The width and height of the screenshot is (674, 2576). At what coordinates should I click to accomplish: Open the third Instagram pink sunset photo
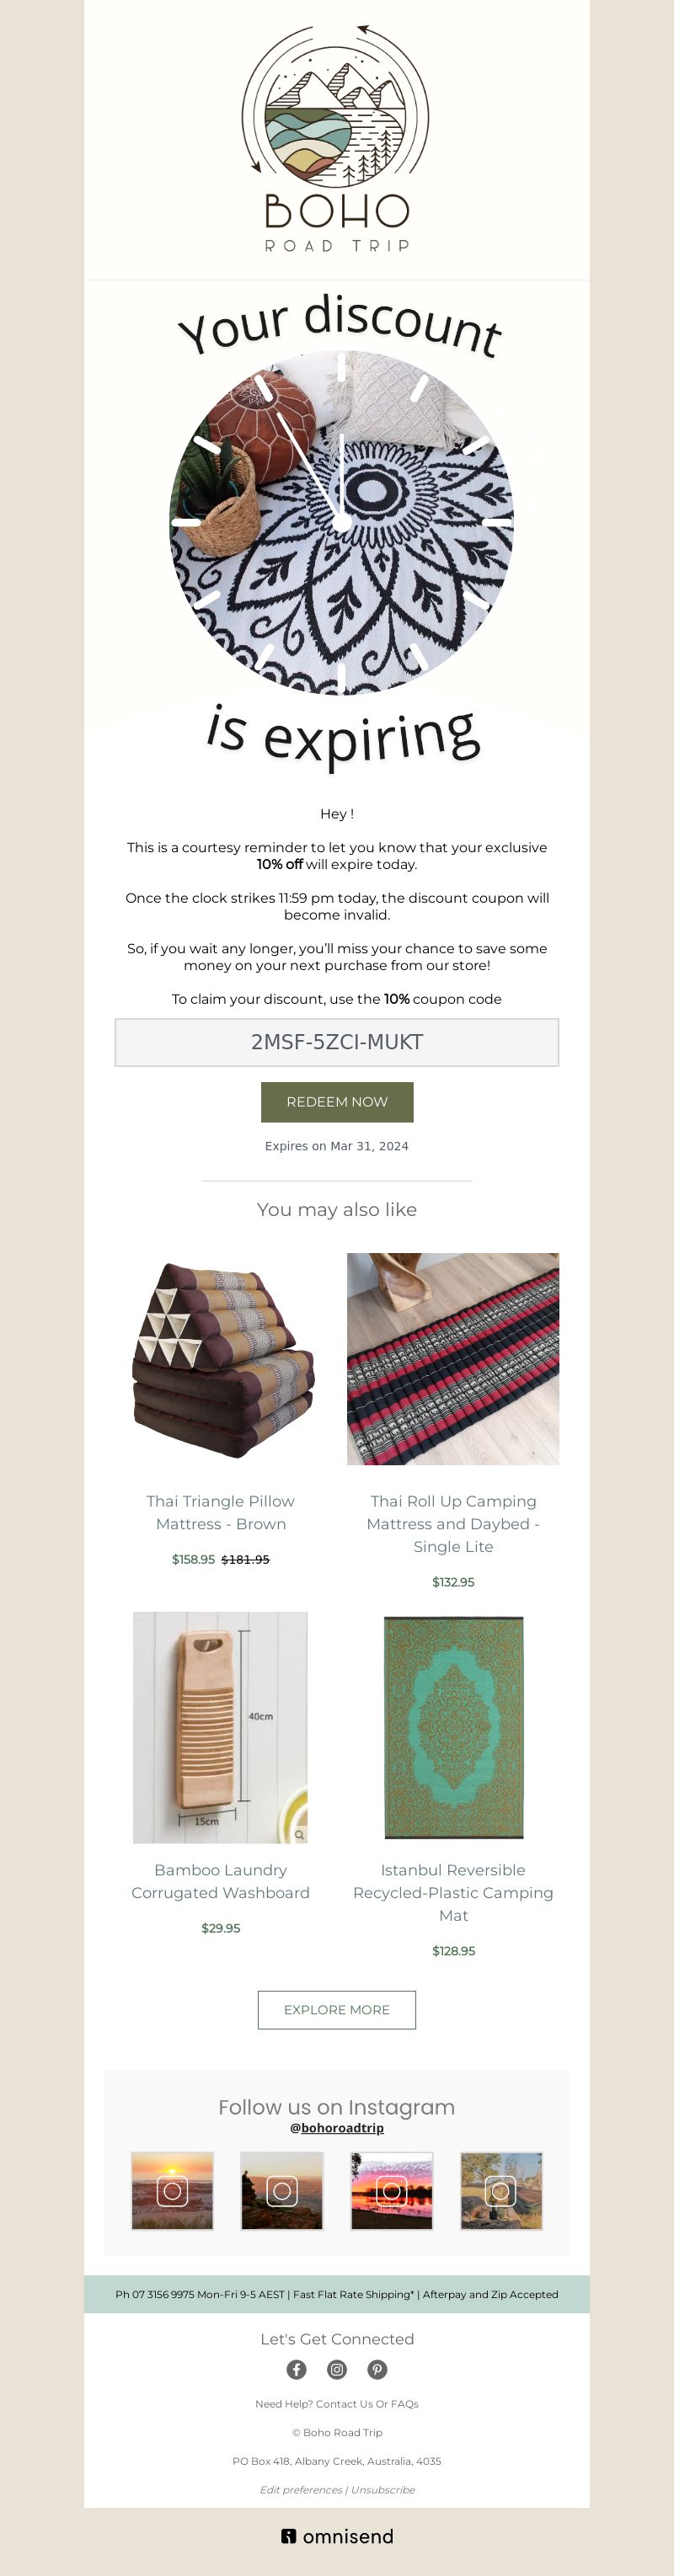point(392,2191)
